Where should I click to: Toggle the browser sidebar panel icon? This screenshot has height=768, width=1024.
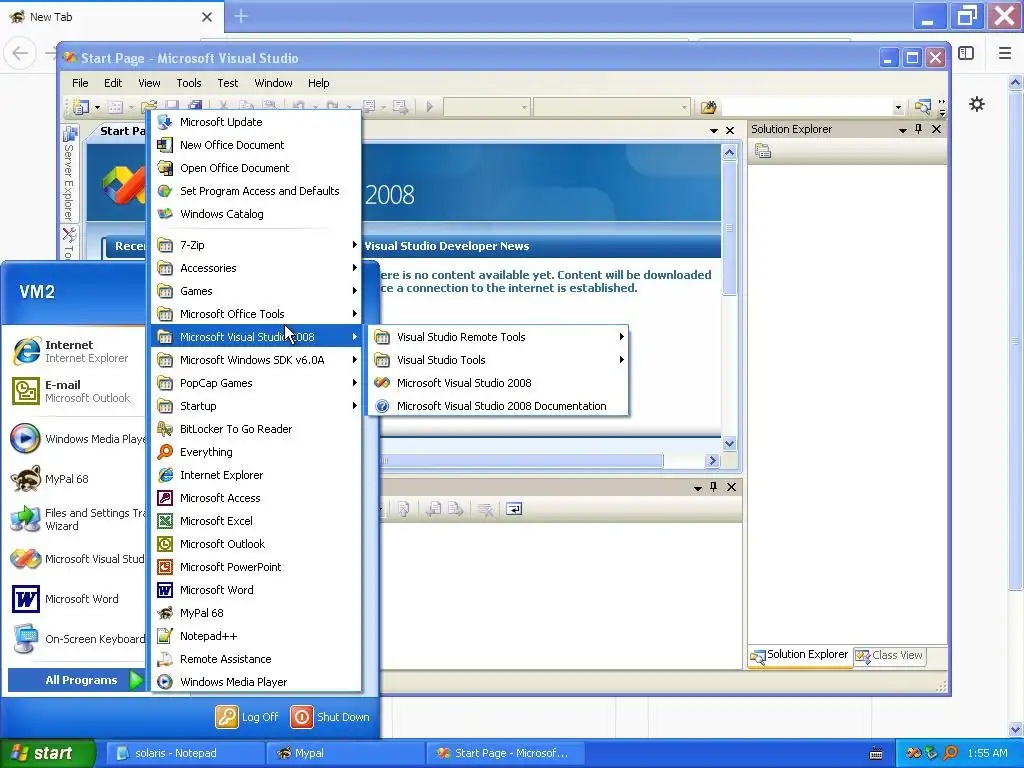point(966,54)
